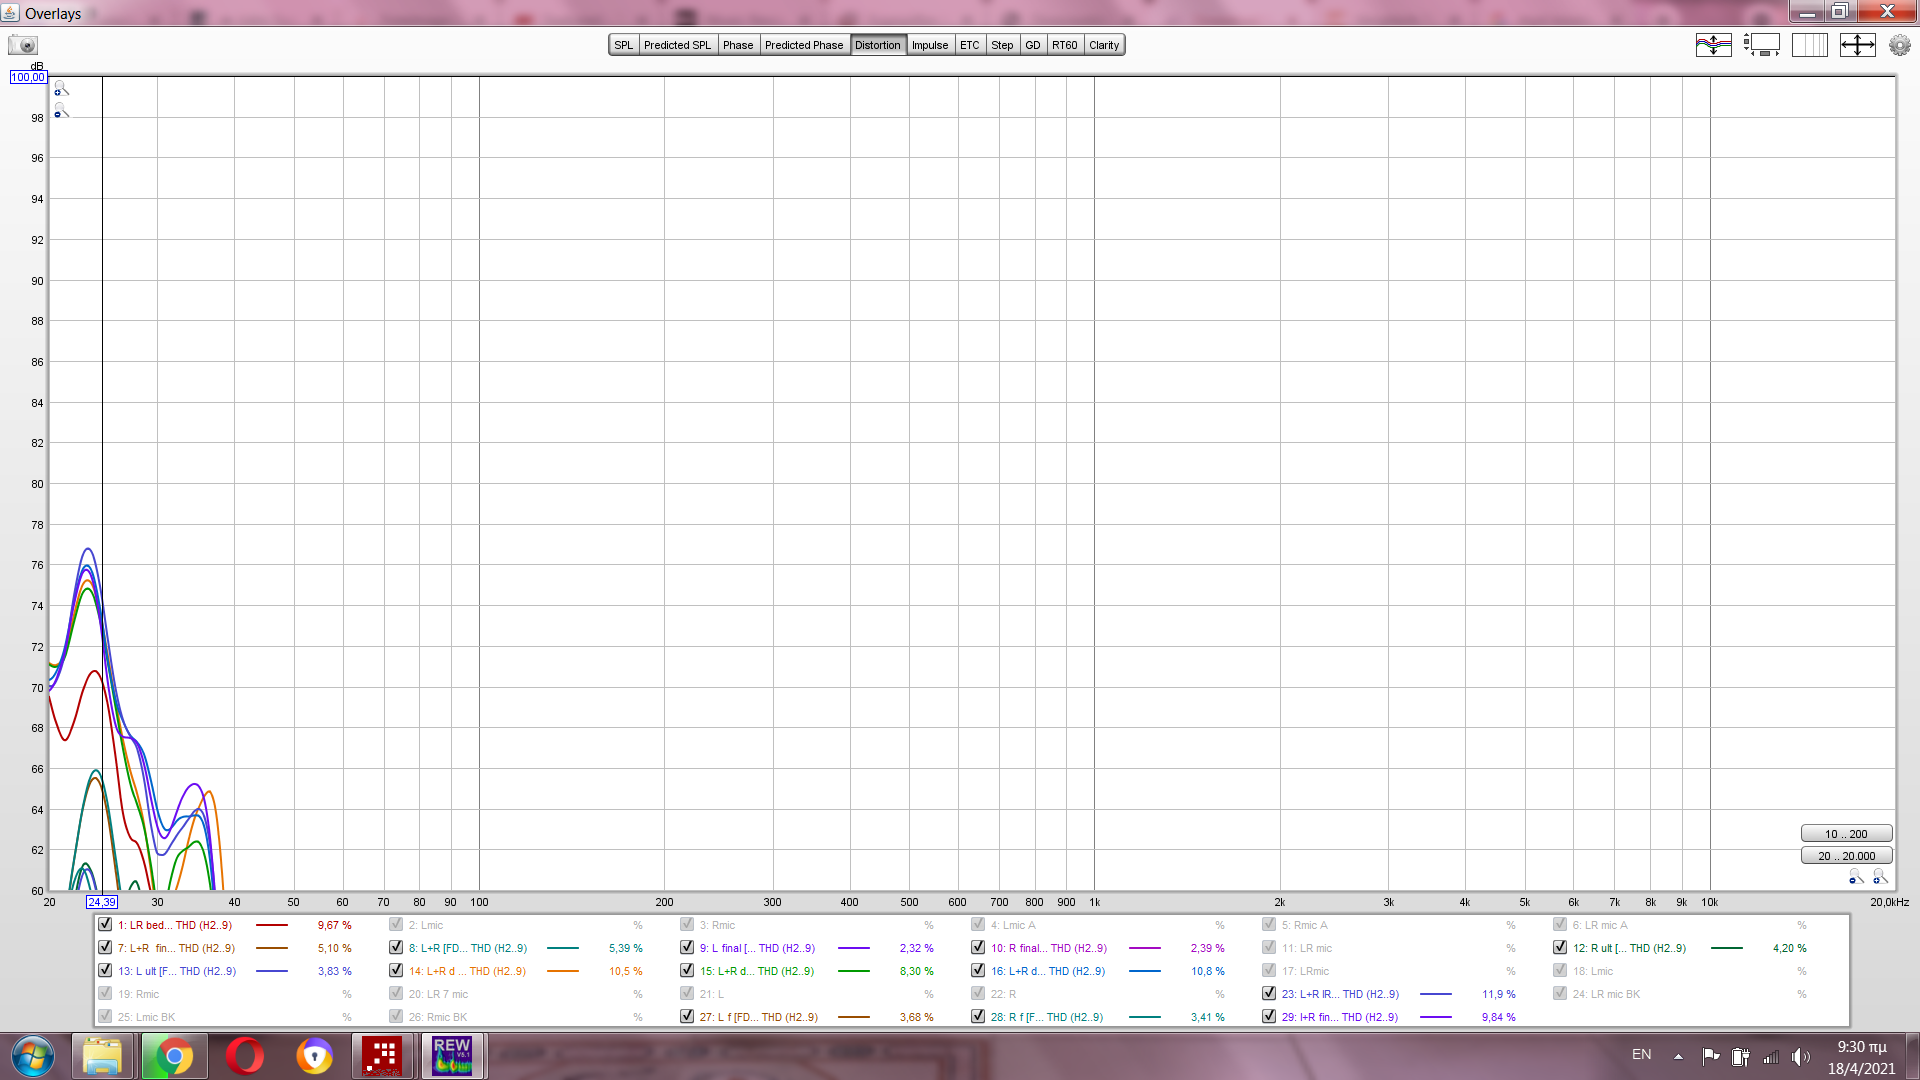Open the RT60 tab

click(x=1064, y=45)
